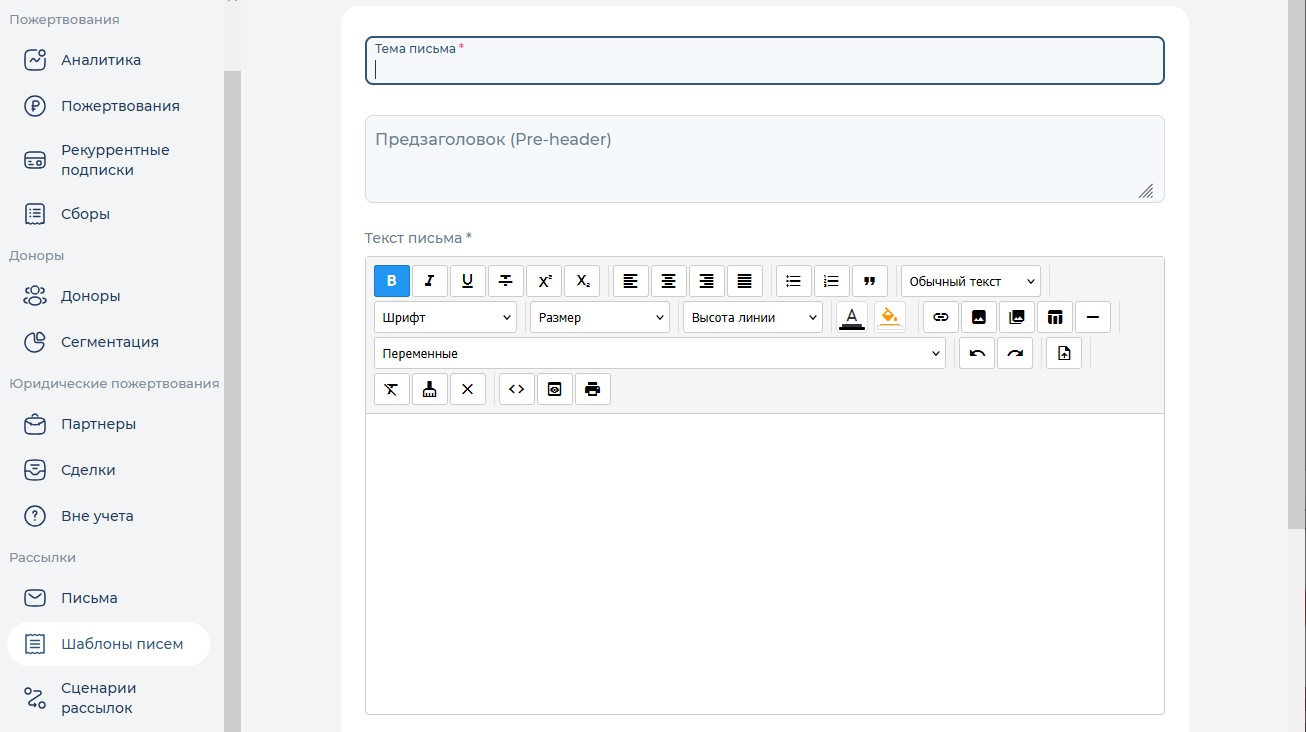Image resolution: width=1306 pixels, height=732 pixels.
Task: Click the Предзаголовок (Pre-header) text field
Action: [764, 159]
